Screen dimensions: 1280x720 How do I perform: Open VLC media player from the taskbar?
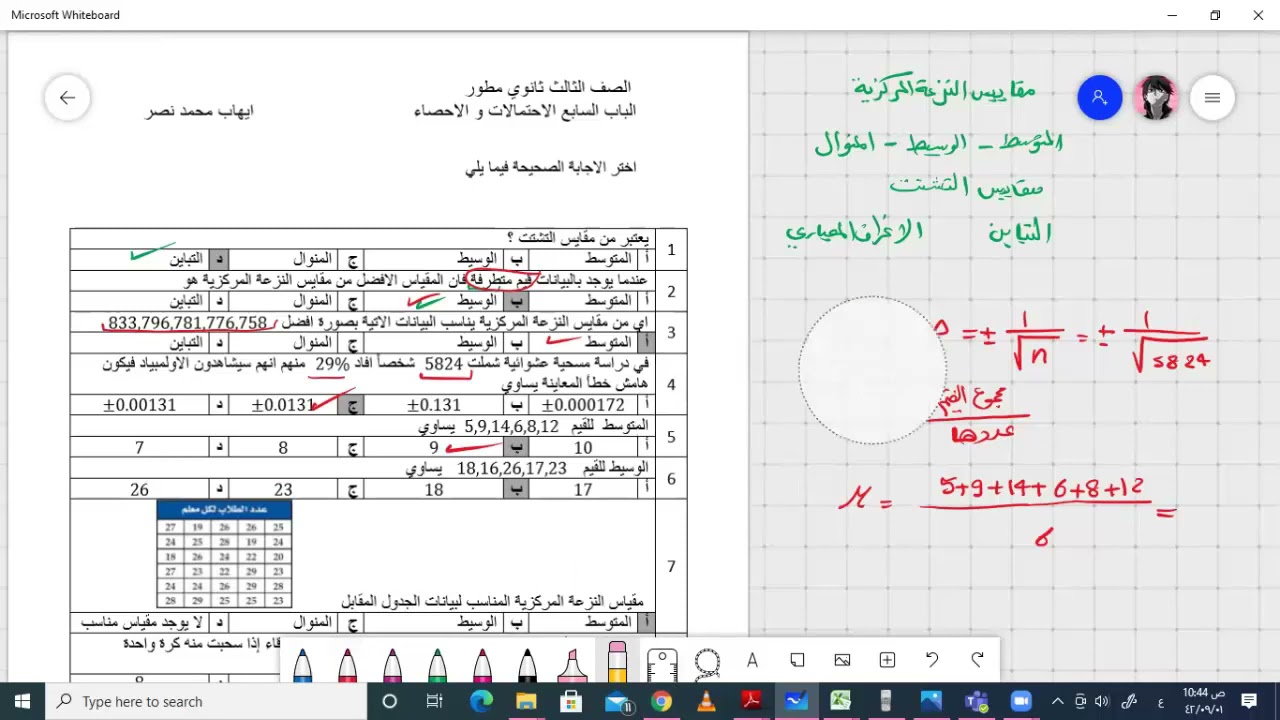706,701
